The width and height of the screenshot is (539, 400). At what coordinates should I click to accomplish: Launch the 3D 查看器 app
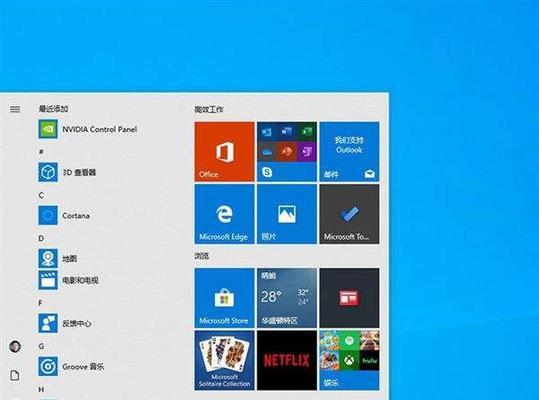pyautogui.click(x=67, y=172)
